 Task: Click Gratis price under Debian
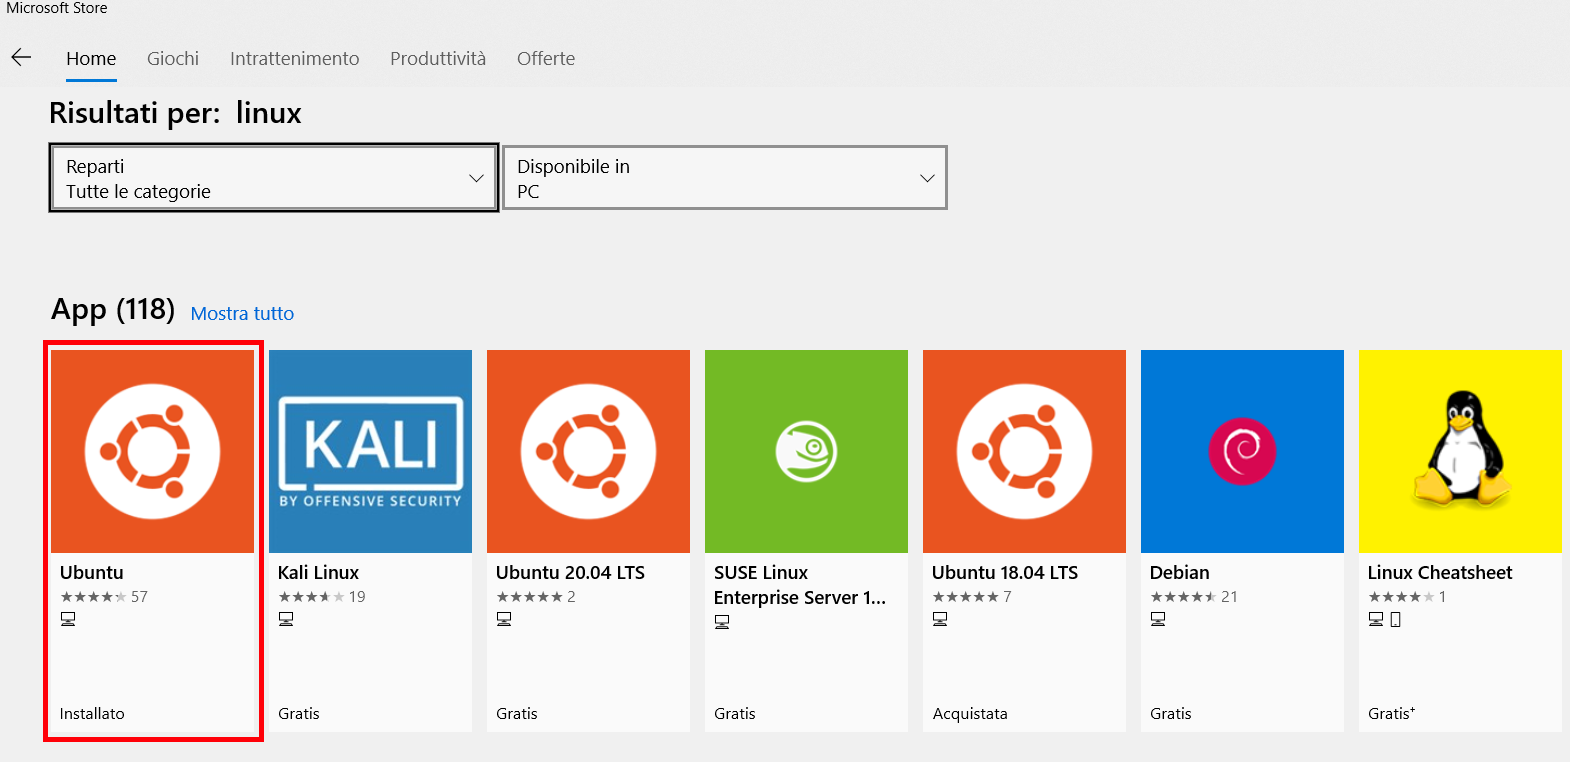click(x=1171, y=714)
